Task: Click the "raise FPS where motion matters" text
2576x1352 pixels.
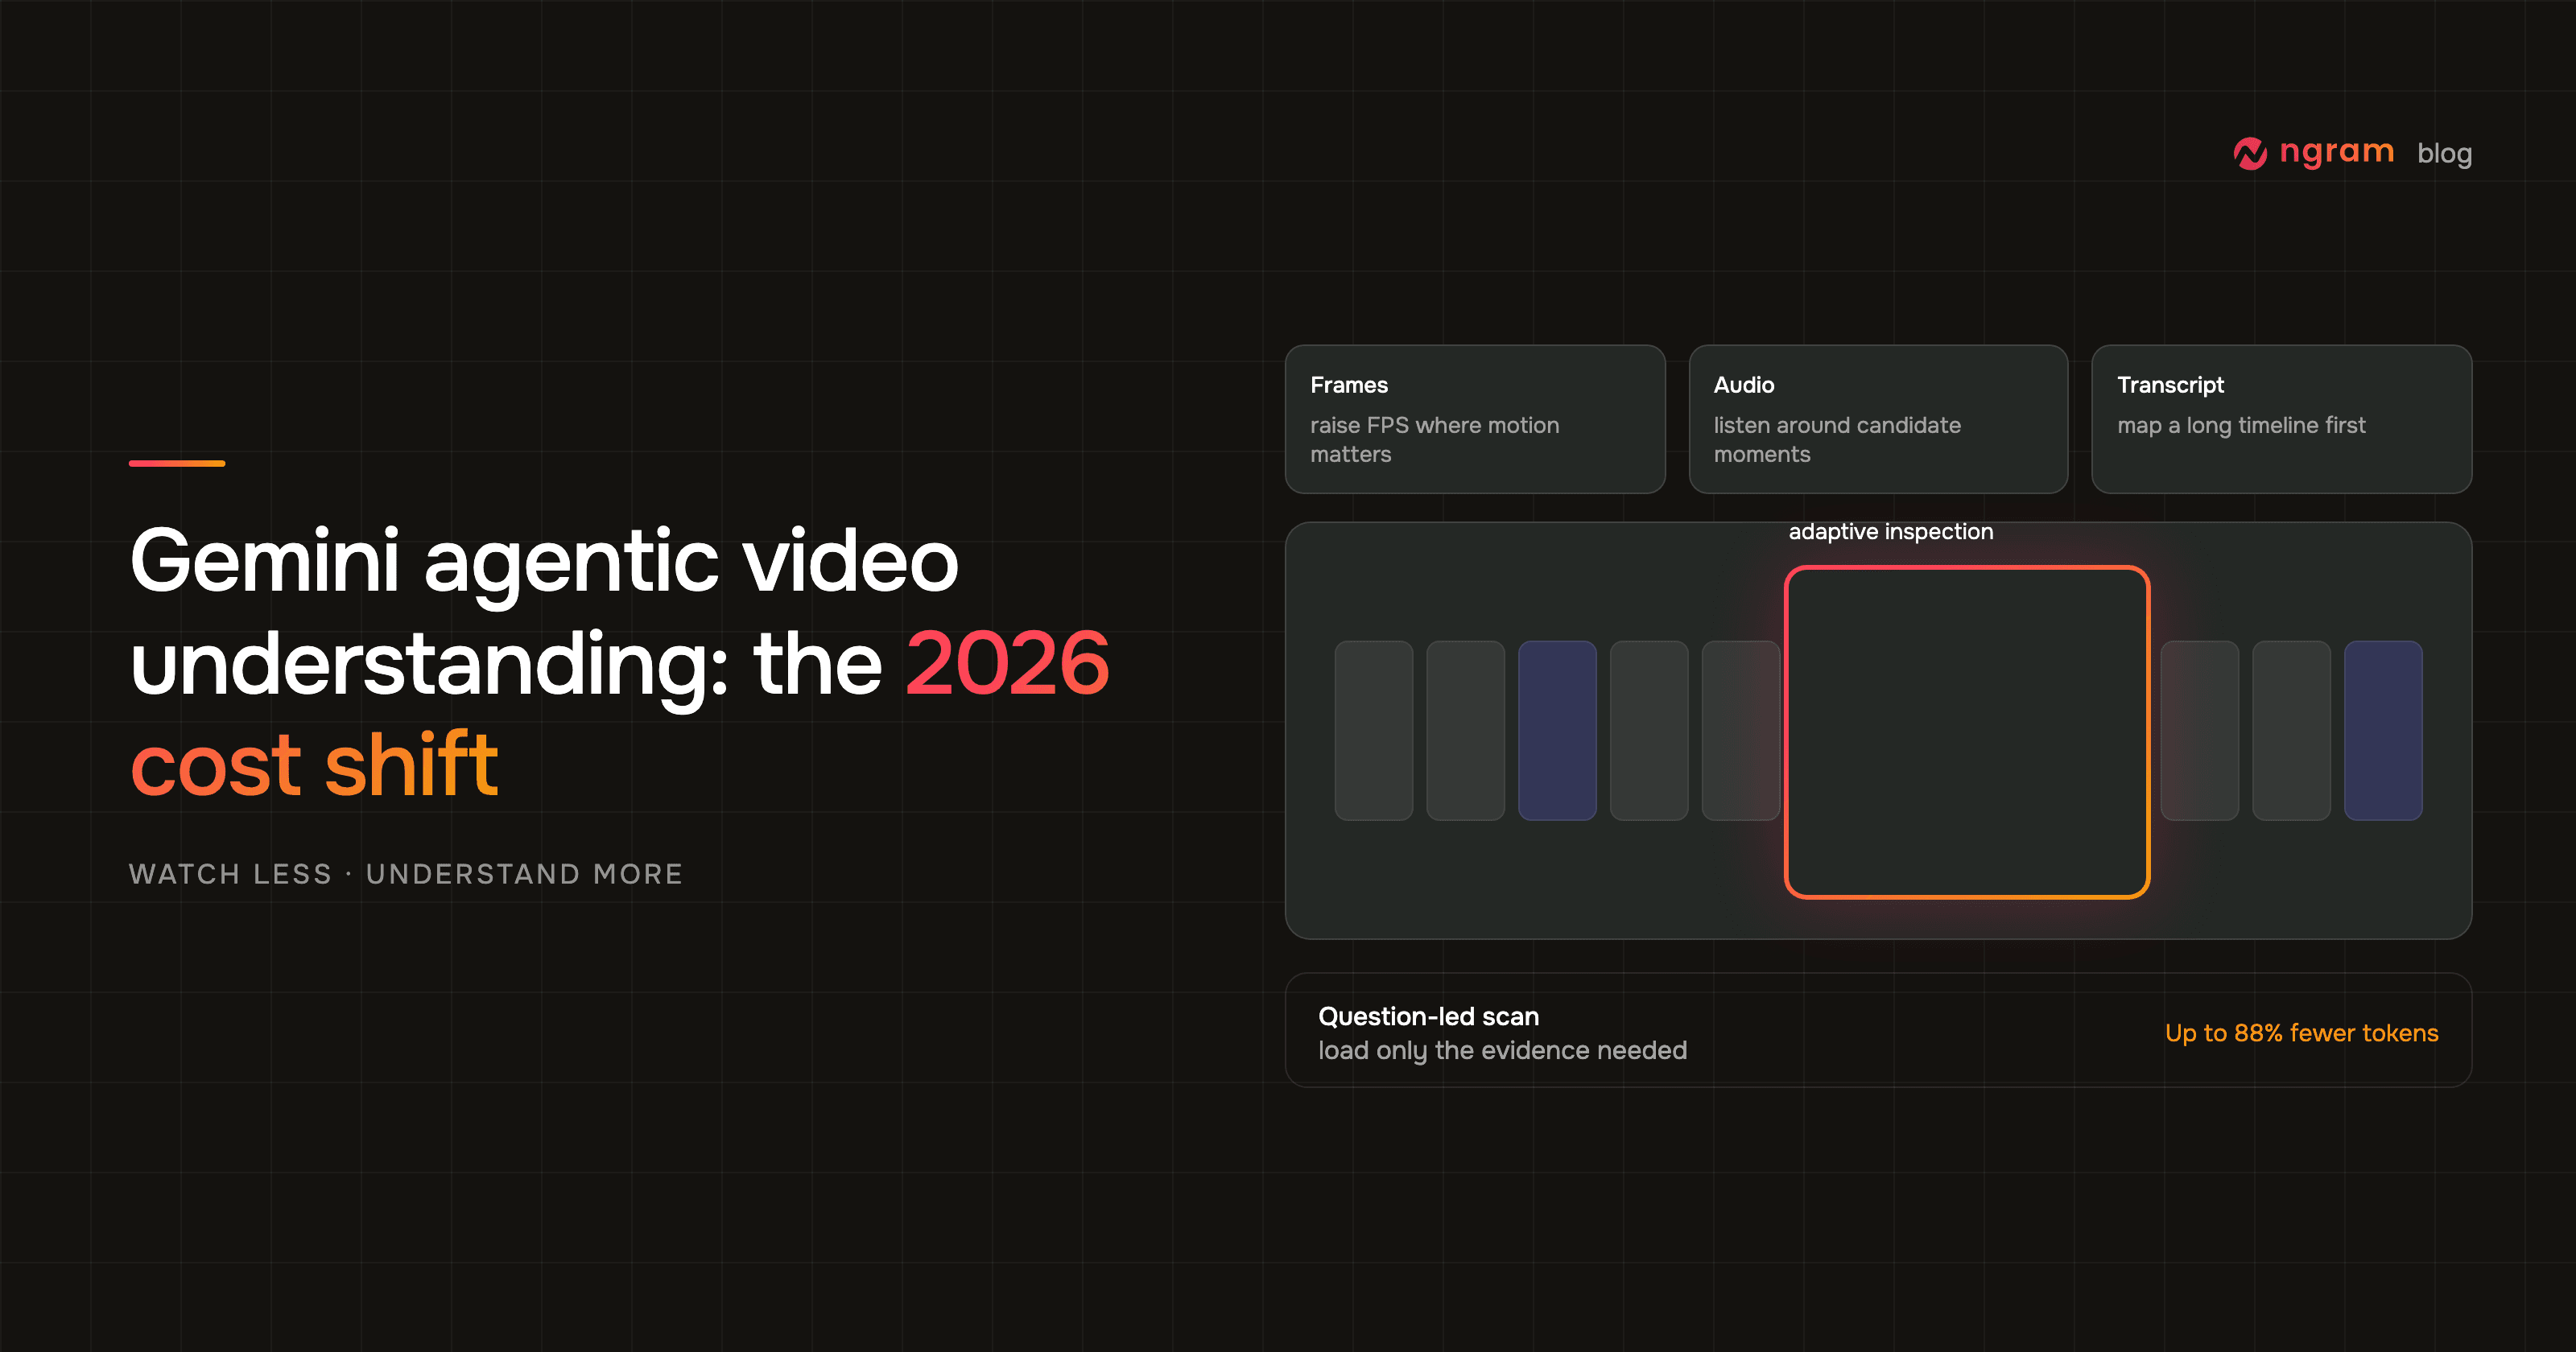Action: pyautogui.click(x=1434, y=439)
